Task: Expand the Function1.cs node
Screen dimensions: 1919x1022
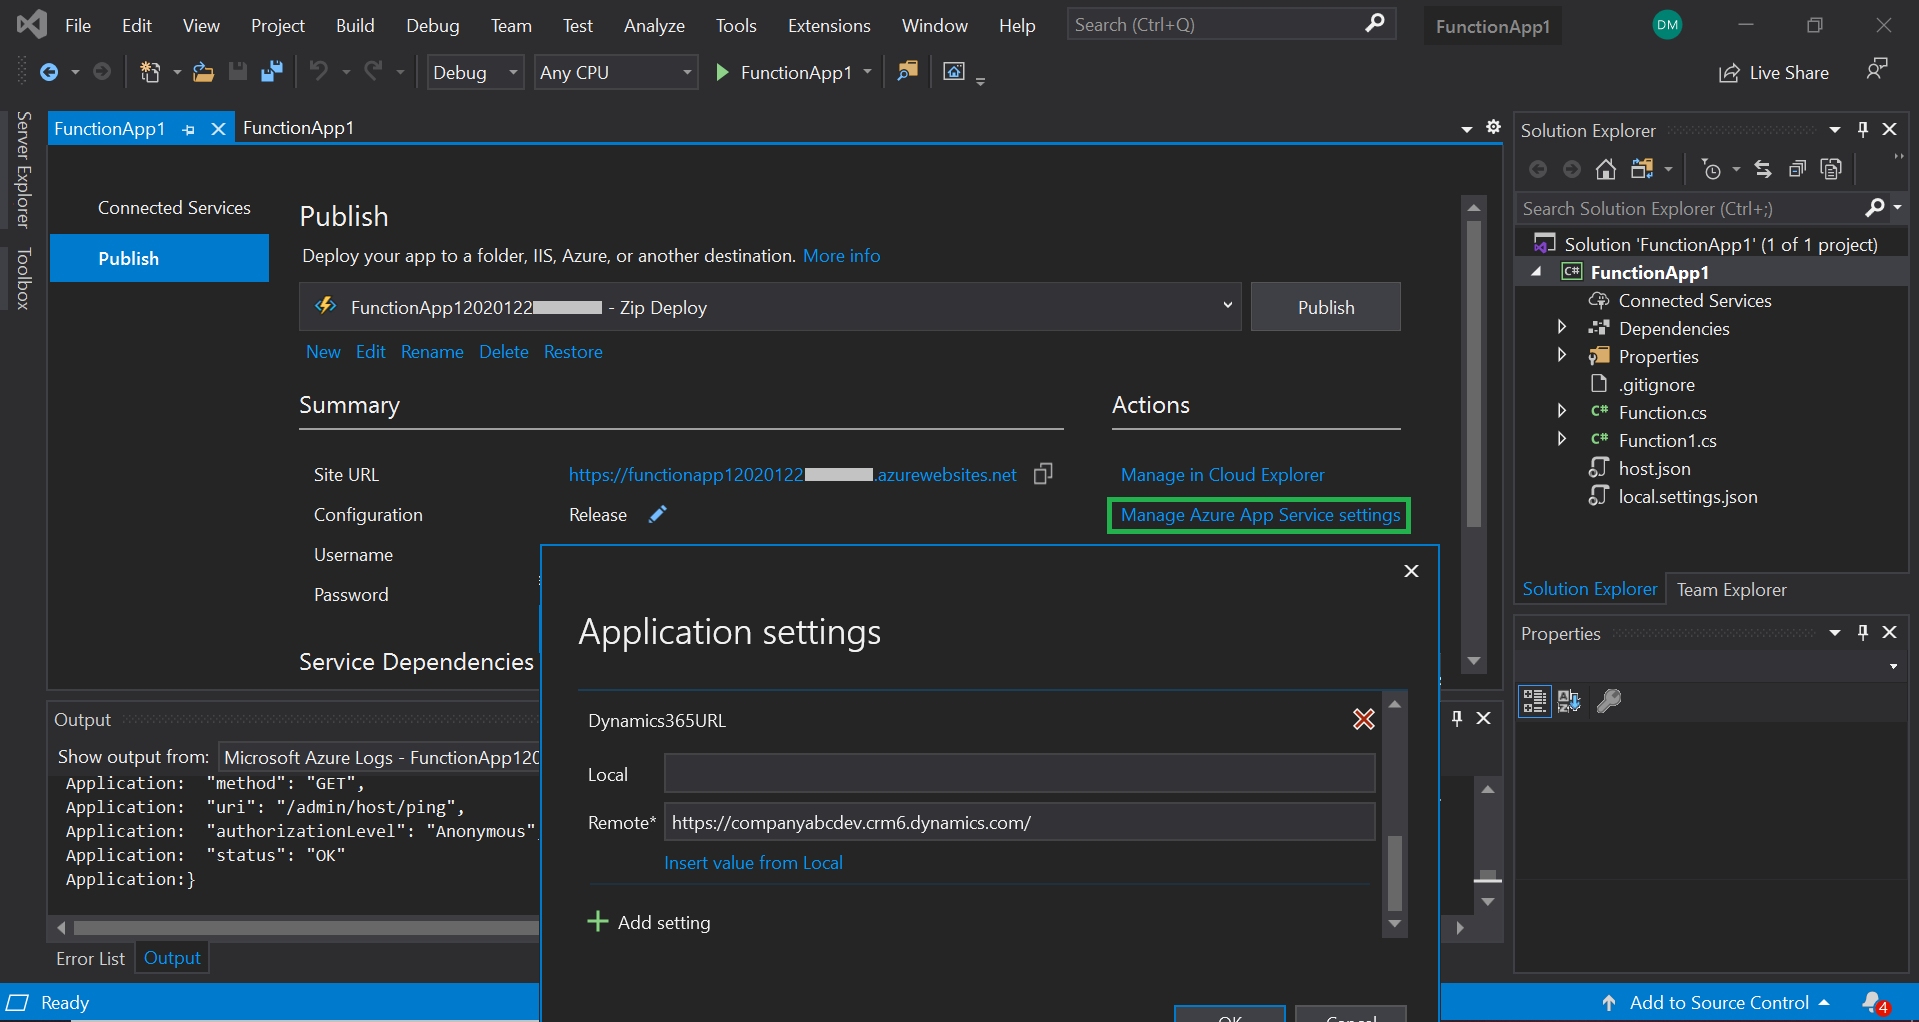Action: point(1562,439)
